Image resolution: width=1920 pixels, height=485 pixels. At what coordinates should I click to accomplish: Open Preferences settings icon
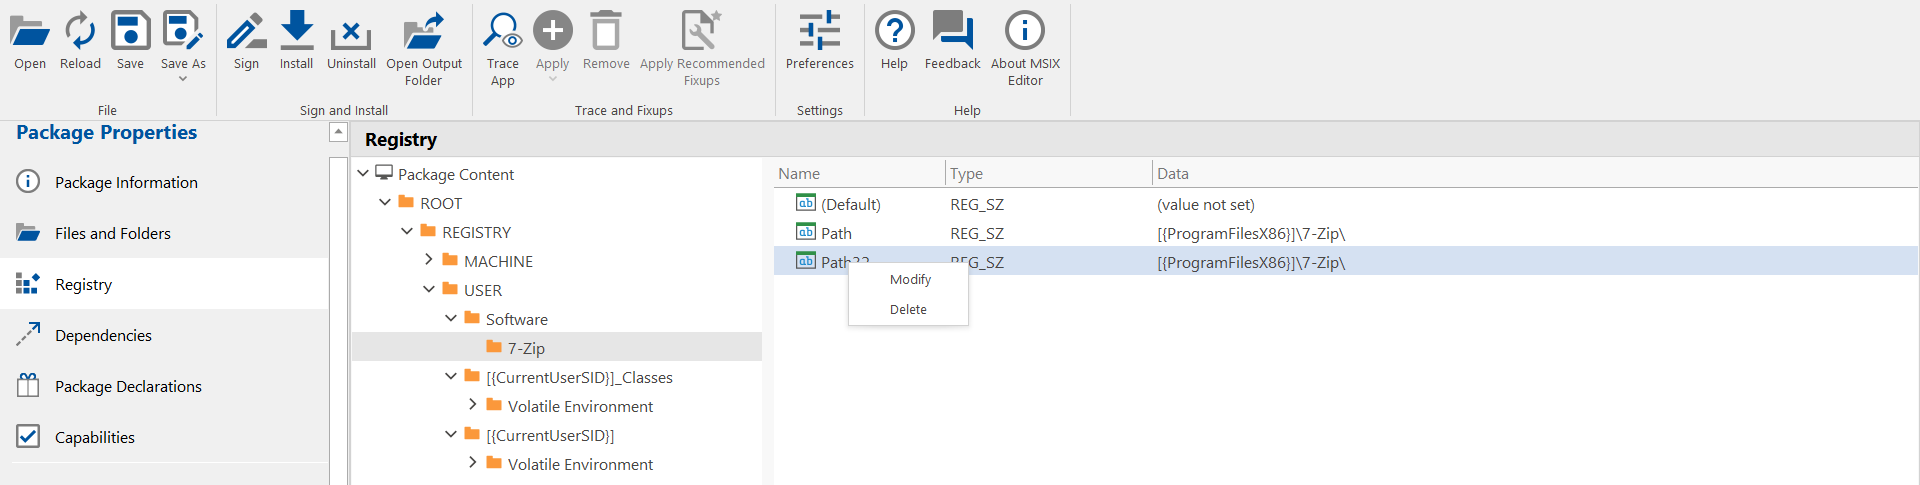coord(819,32)
